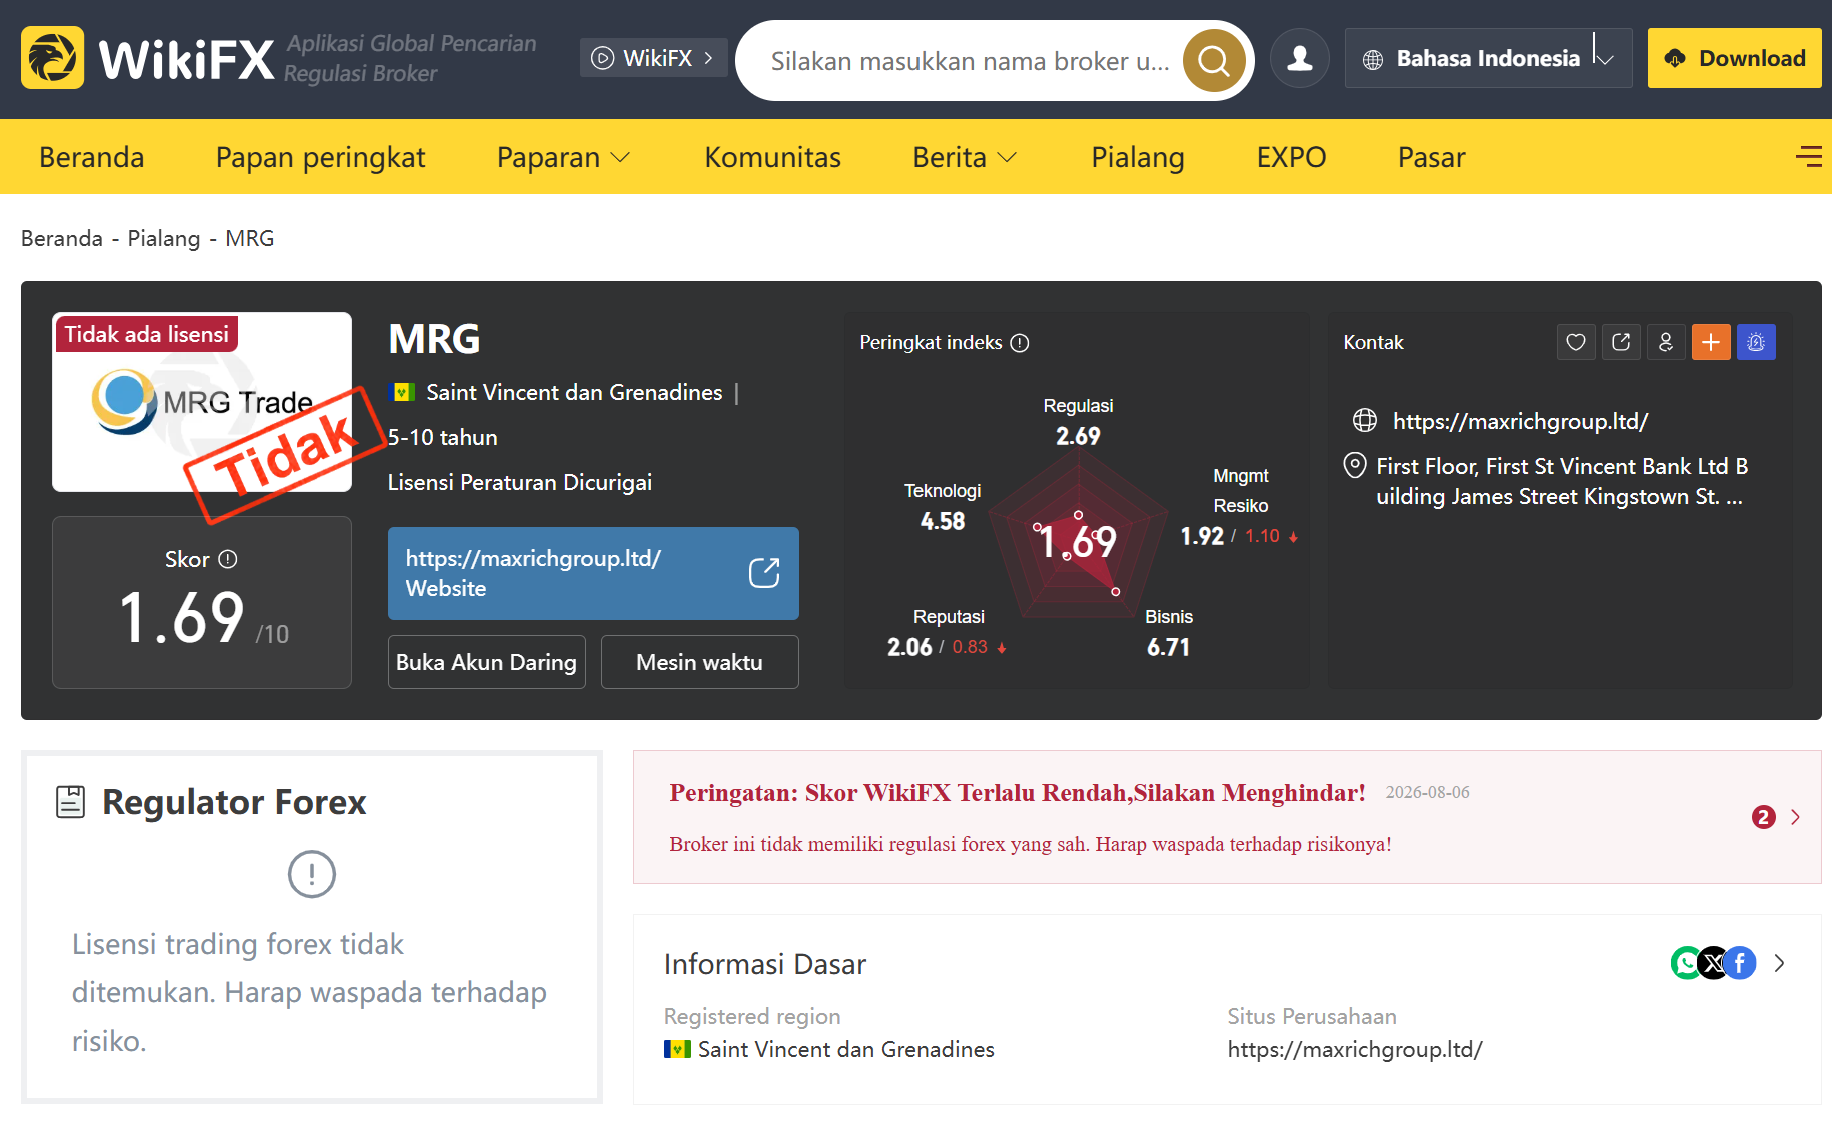Image resolution: width=1832 pixels, height=1124 pixels.
Task: Click the 'Lisensi Peraturan Dicurigai' text
Action: 519,482
